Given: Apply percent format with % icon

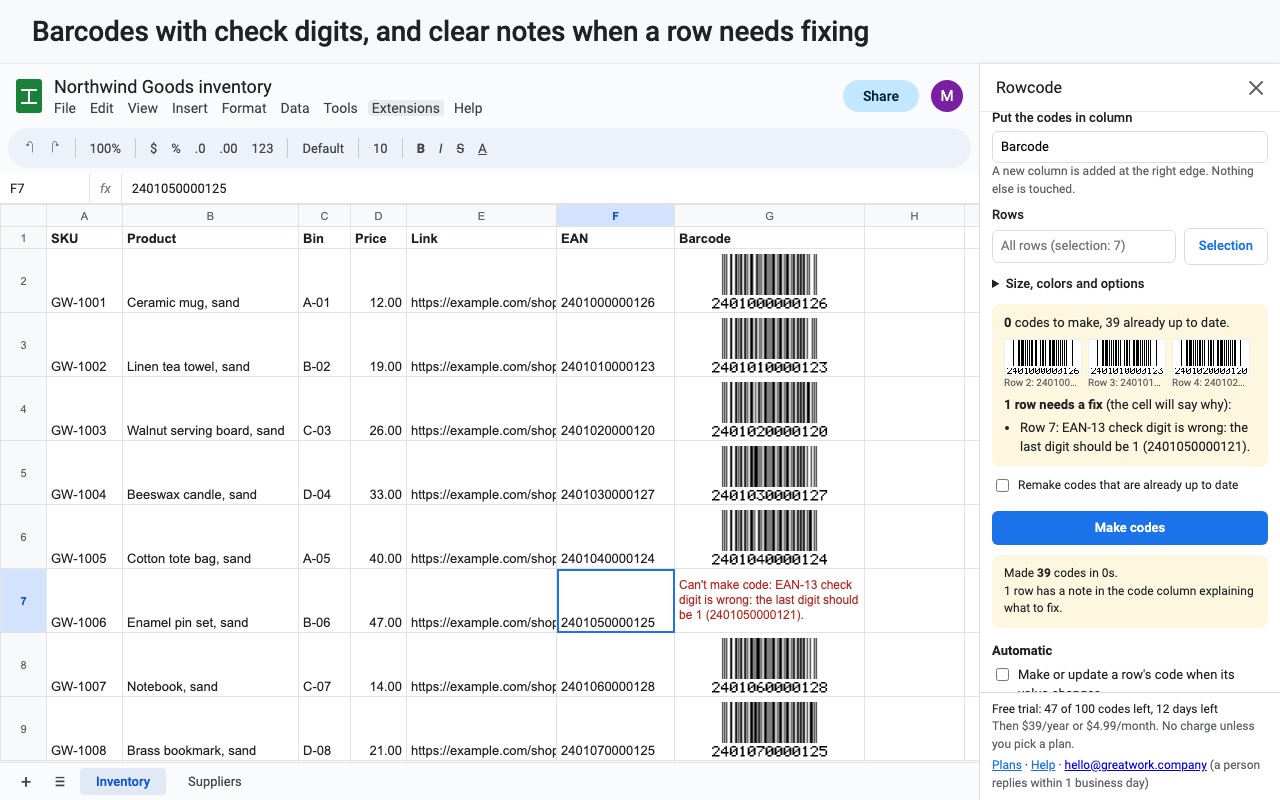Looking at the screenshot, I should 176,148.
